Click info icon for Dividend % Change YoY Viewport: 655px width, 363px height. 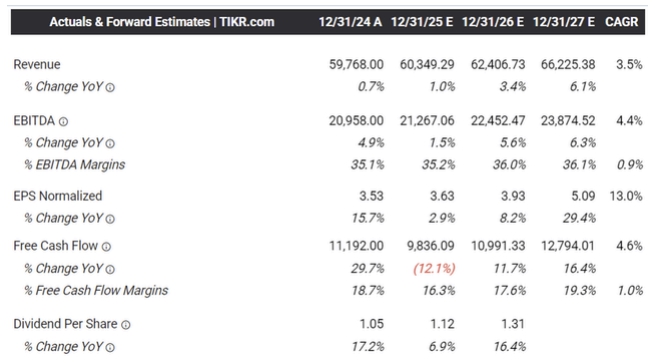(x=110, y=348)
